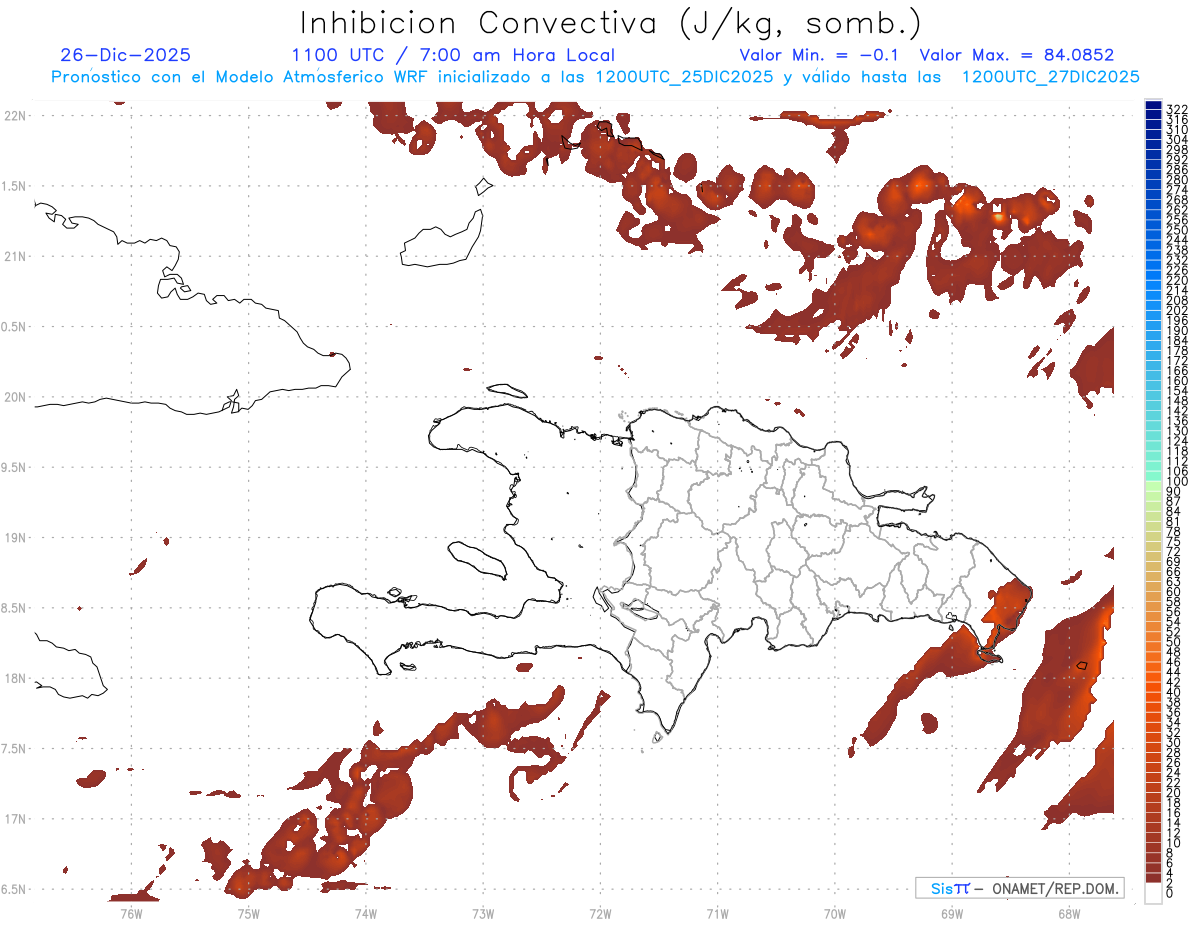Click the '7.5N' latitude label
The height and width of the screenshot is (927, 1200).
(x=14, y=748)
